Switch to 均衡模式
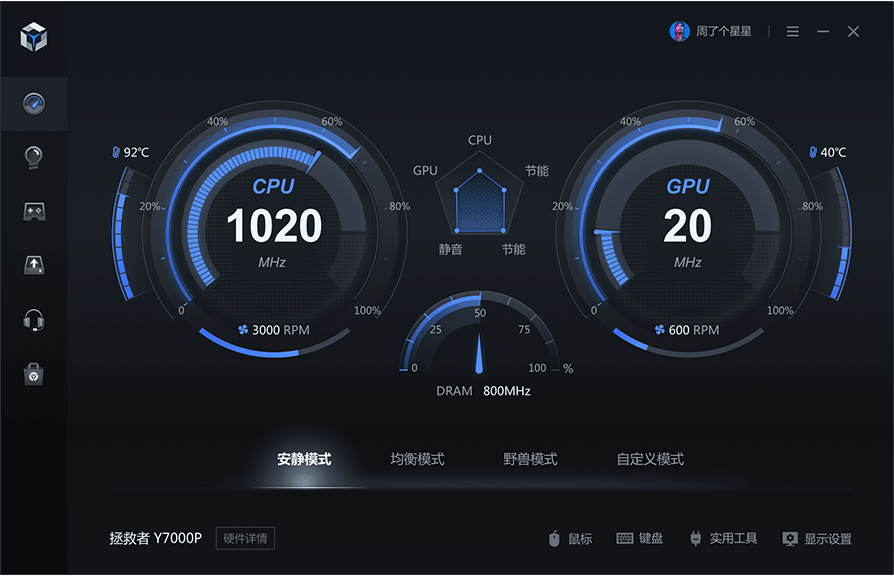Screen dimensions: 894x576 click(x=417, y=459)
